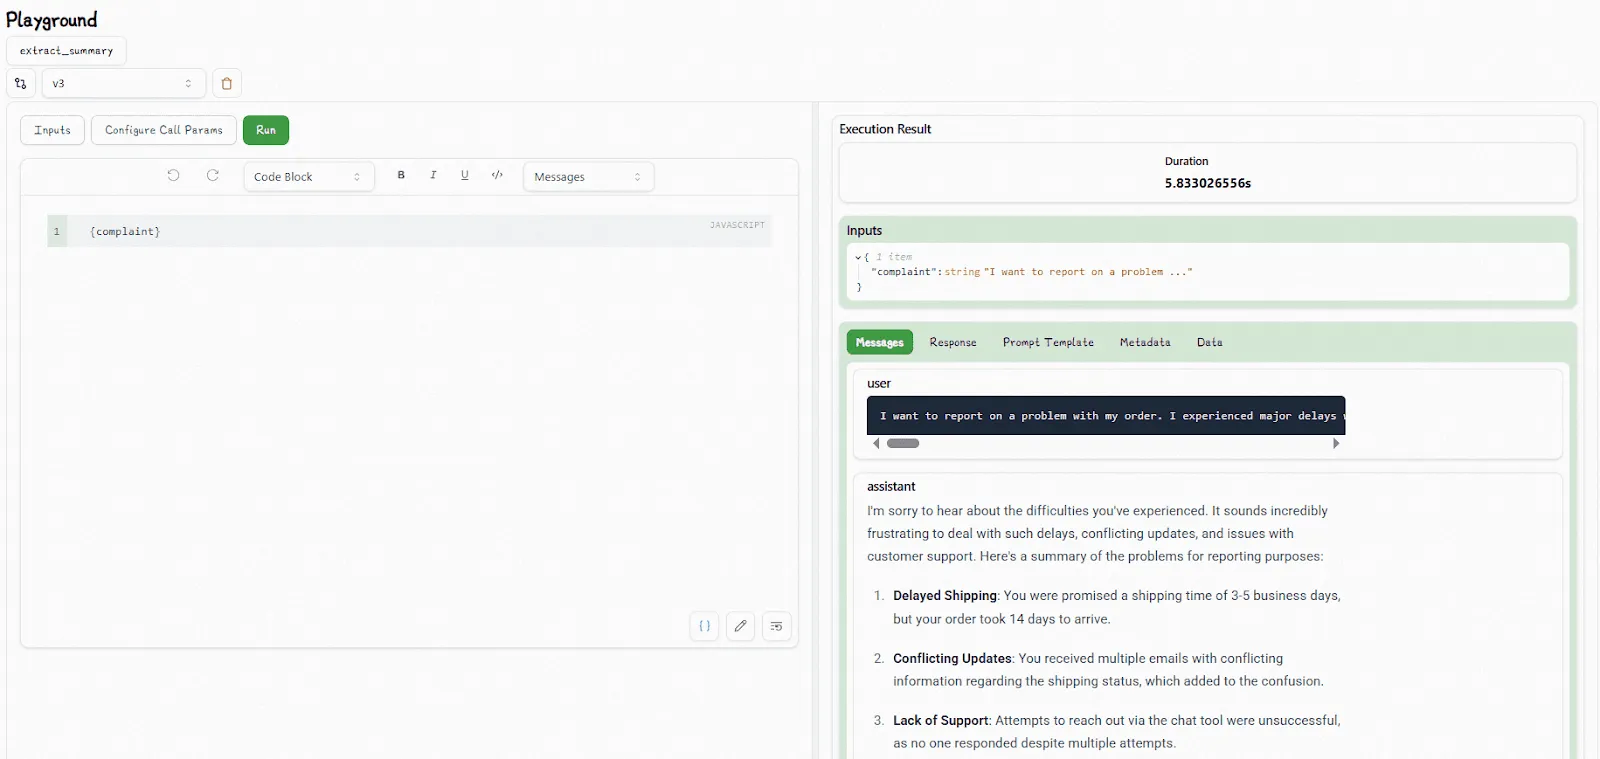Click the clipboard copy icon next to v3

pos(227,83)
